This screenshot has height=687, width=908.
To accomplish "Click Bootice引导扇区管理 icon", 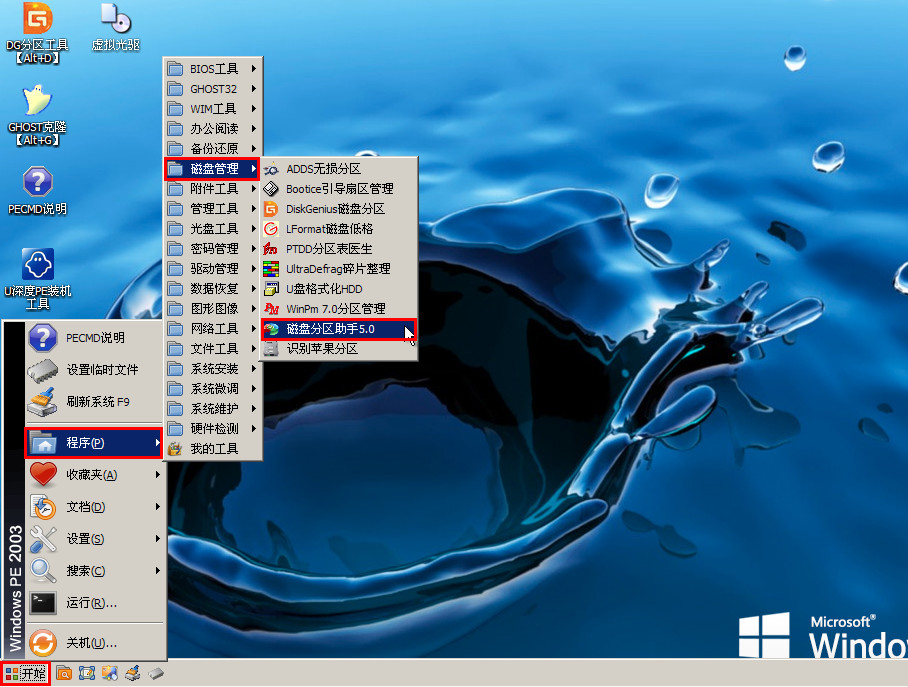I will [271, 189].
